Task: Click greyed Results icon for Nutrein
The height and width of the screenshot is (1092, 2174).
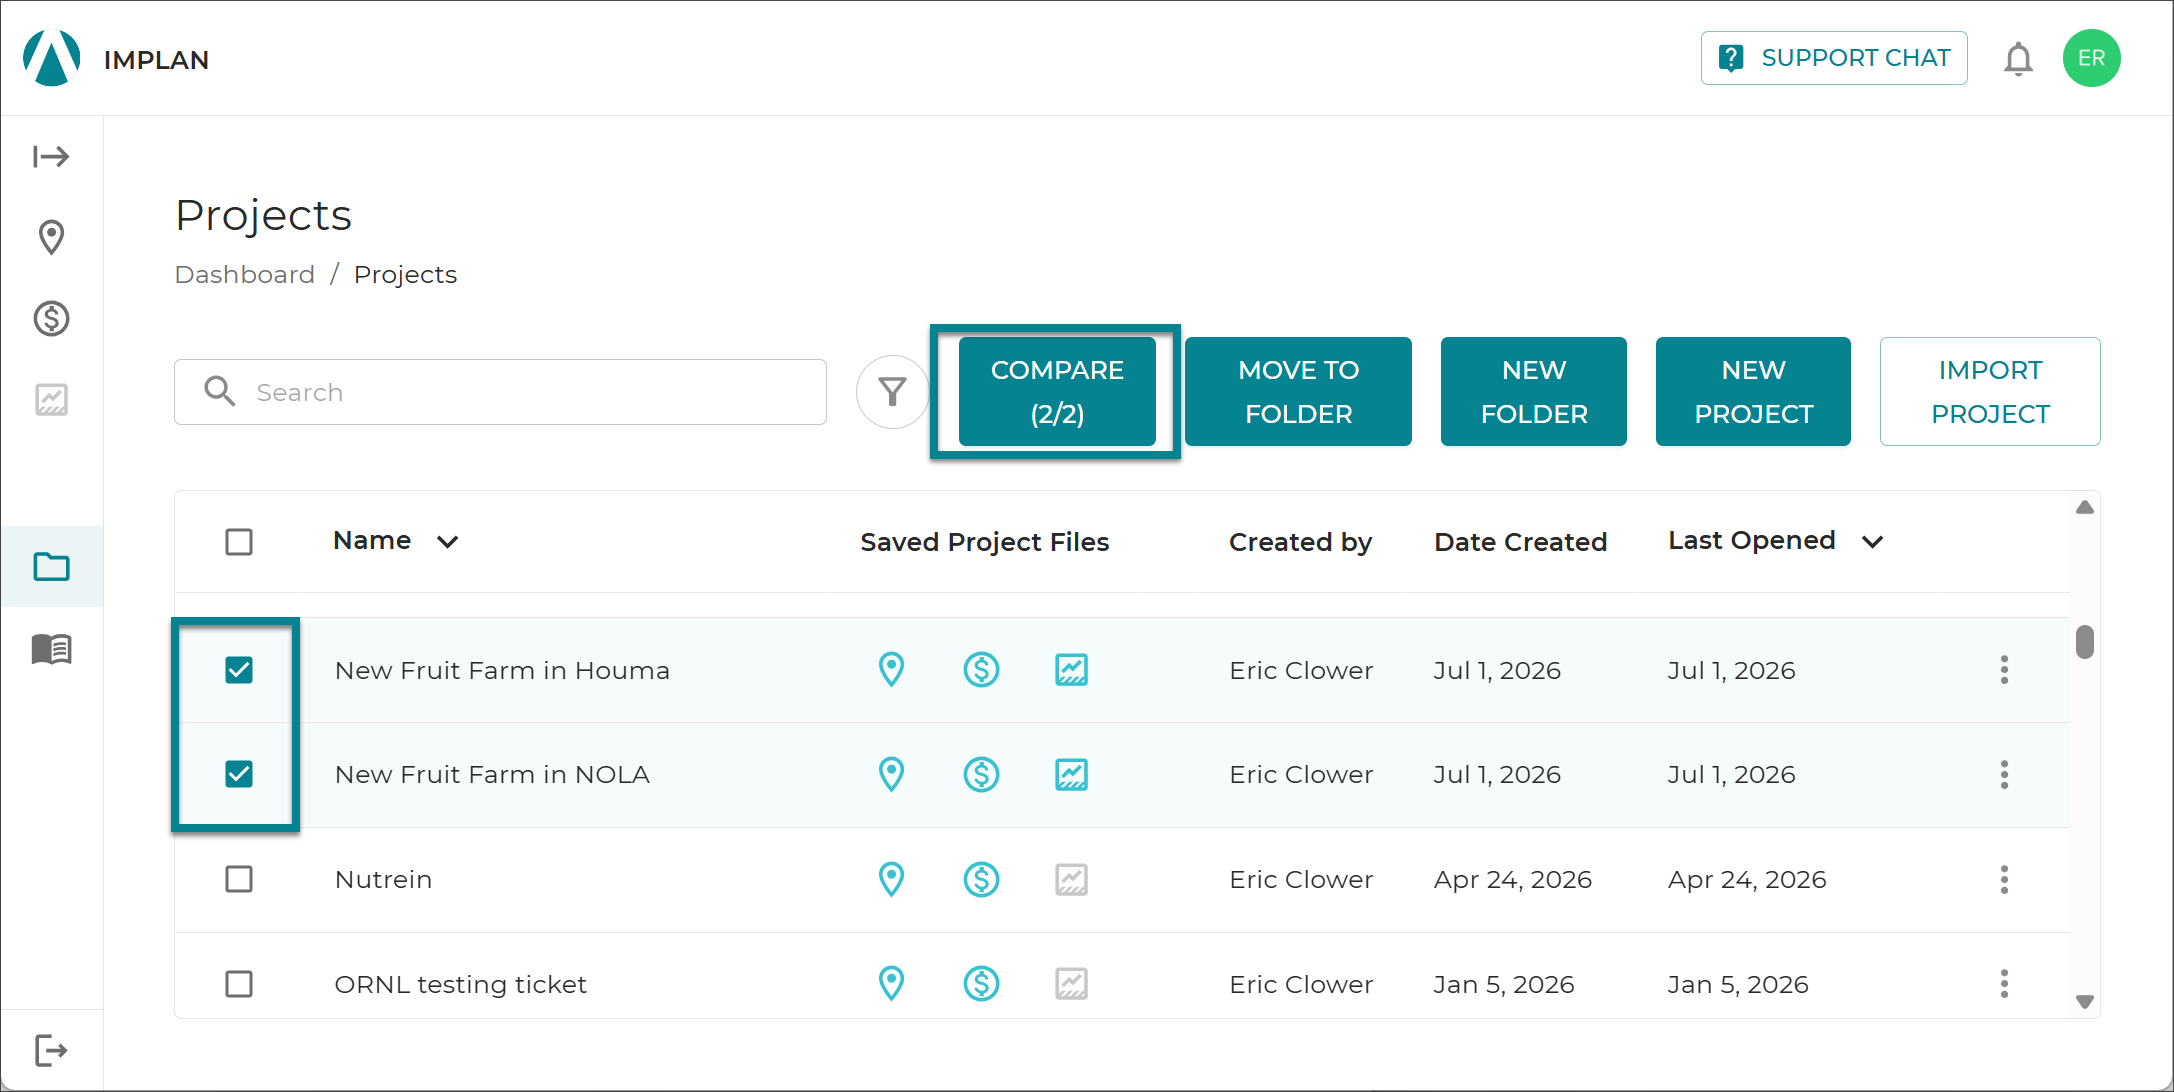Action: [1071, 879]
